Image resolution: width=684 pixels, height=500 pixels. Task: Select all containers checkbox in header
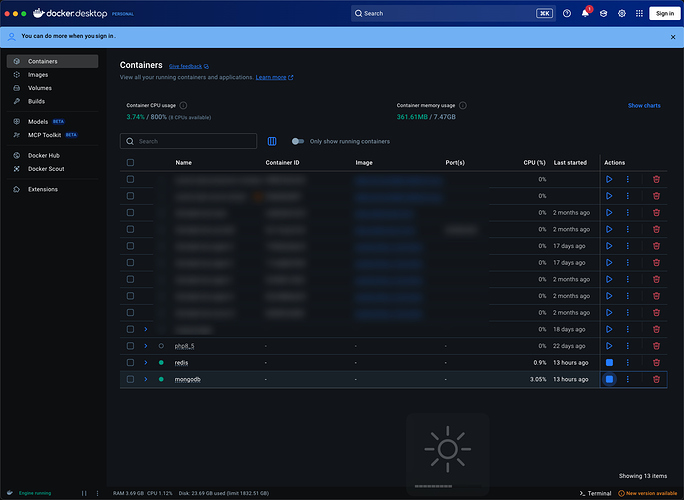[x=130, y=162]
